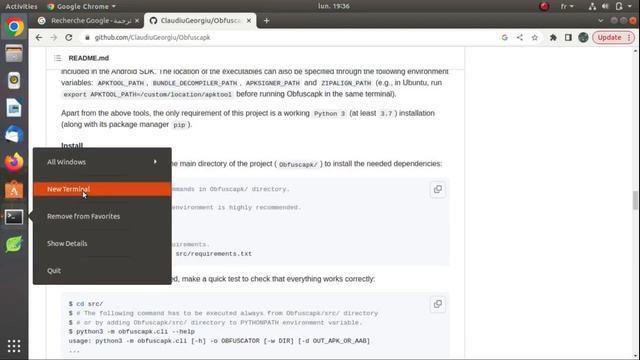Expand the All Windows submenu
The image size is (640, 360).
102,162
